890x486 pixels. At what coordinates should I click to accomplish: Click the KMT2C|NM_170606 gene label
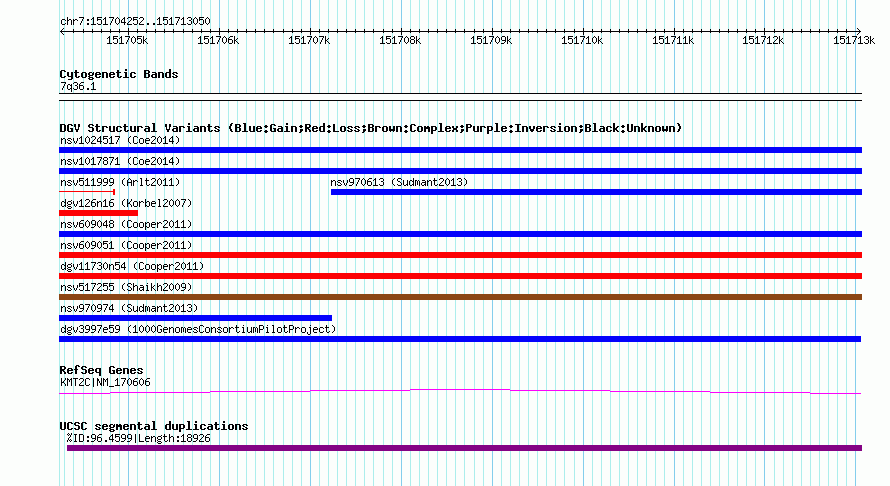pyautogui.click(x=105, y=383)
